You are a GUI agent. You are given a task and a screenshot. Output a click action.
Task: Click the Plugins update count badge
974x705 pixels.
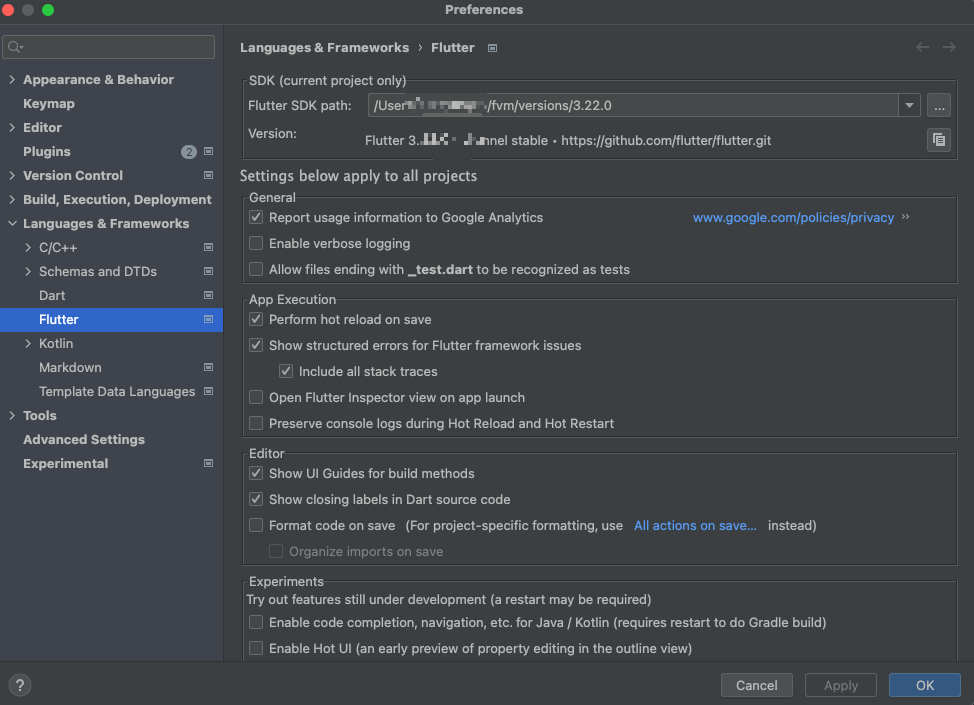tap(189, 152)
